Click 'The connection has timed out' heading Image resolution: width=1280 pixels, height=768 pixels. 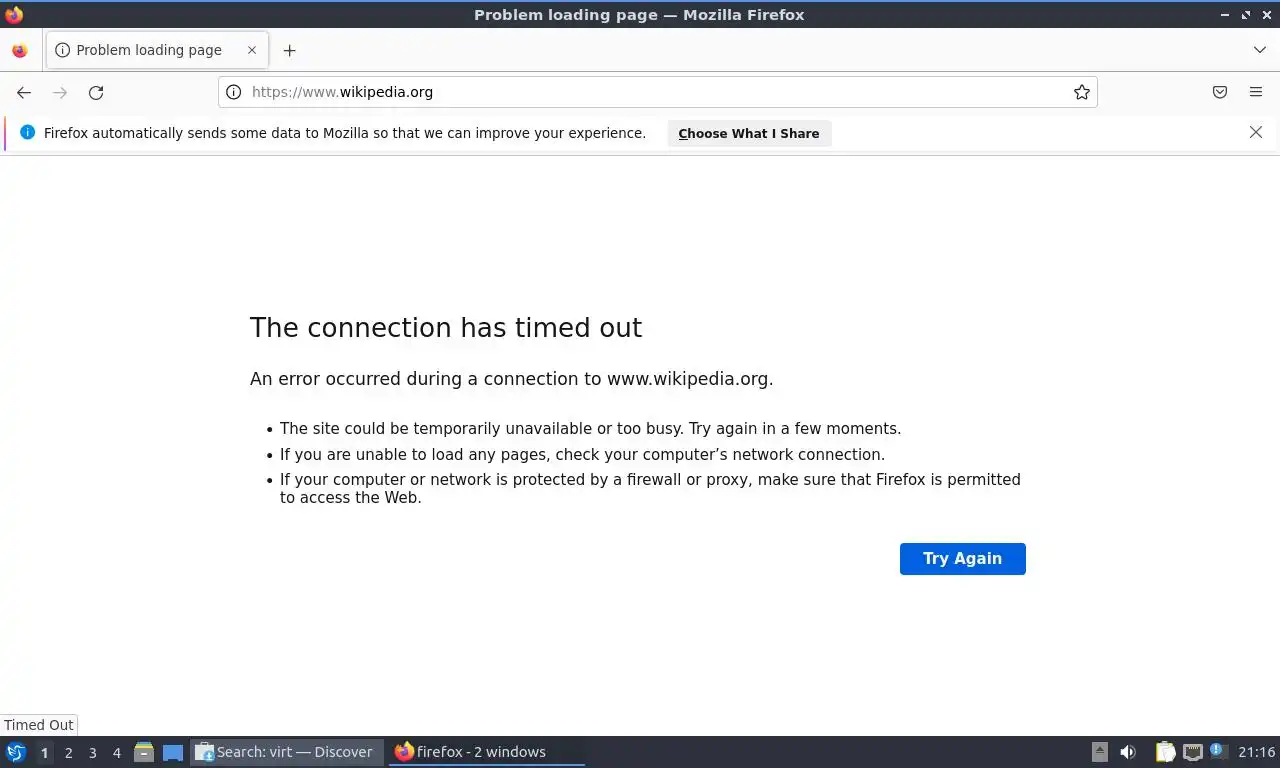446,328
